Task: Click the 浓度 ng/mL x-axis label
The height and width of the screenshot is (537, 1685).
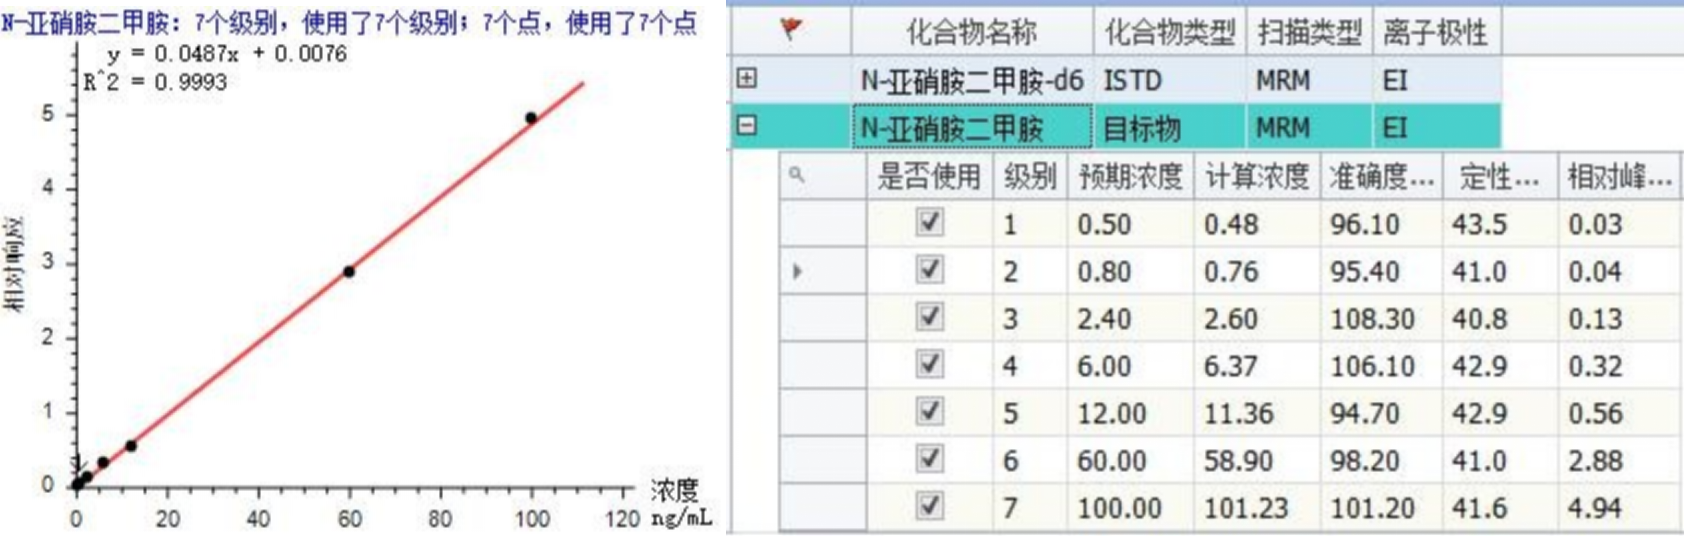Action: coord(680,504)
